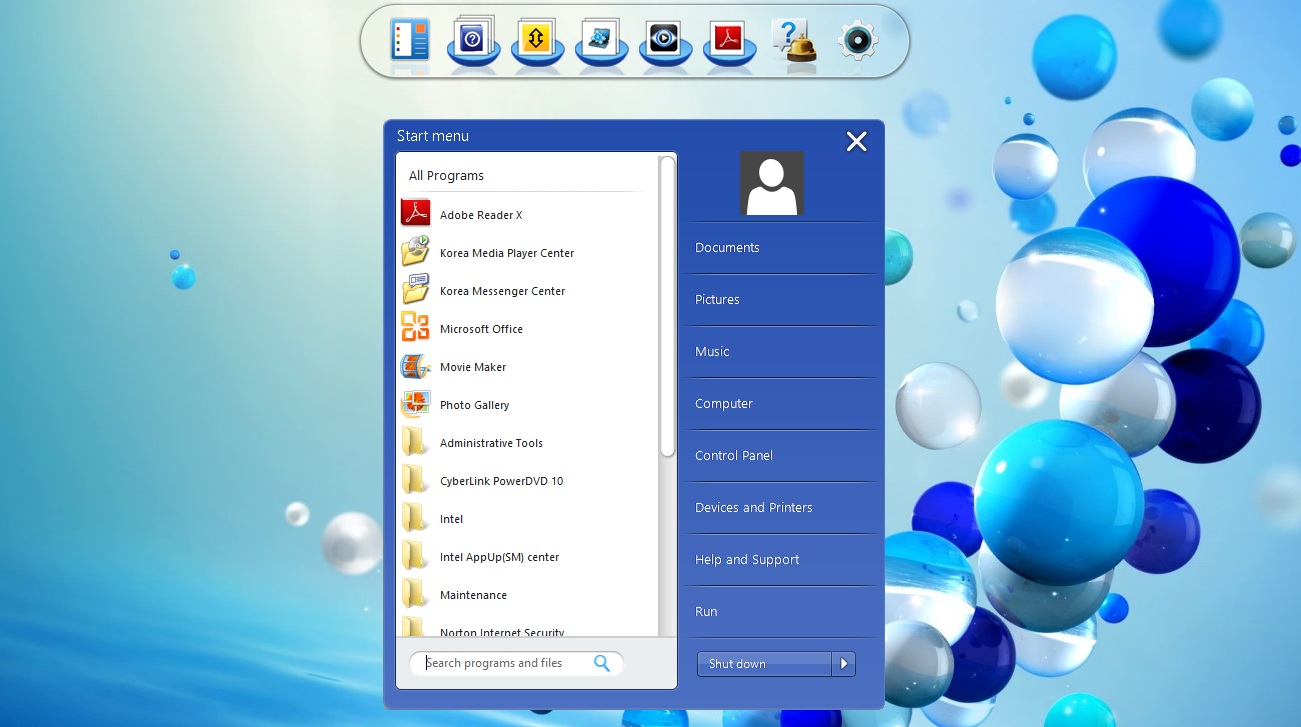Open Photo Gallery from the programs list
The width and height of the screenshot is (1301, 727).
(474, 405)
